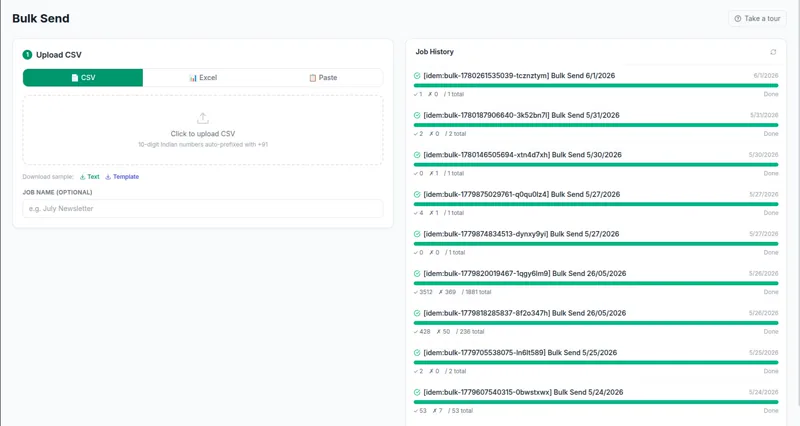Click status check icon of job bulk-1779818285837
The image size is (800, 426).
coord(417,313)
